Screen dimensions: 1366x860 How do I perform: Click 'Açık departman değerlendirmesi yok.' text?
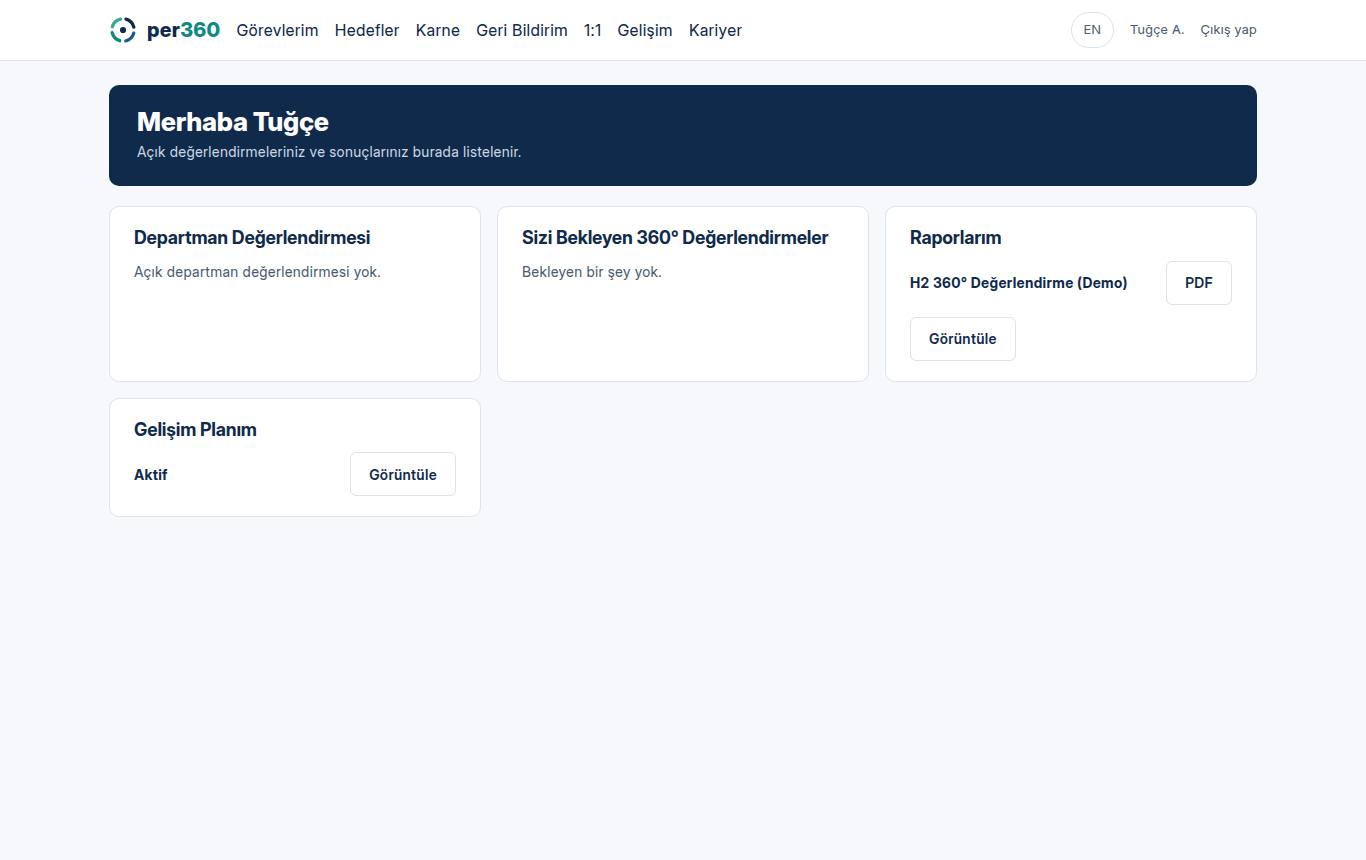(257, 272)
